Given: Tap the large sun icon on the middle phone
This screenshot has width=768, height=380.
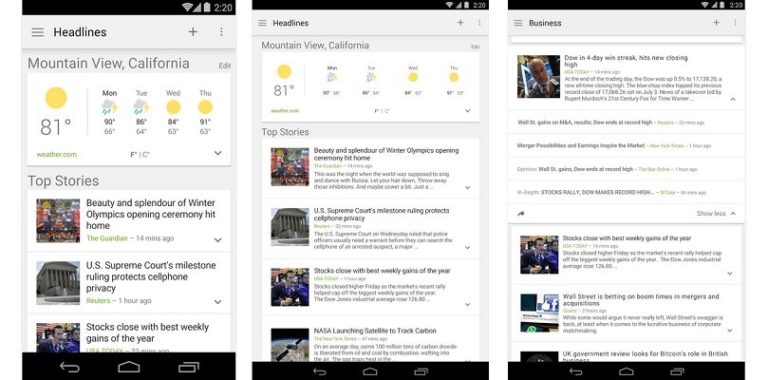Looking at the screenshot, I should coord(284,71).
